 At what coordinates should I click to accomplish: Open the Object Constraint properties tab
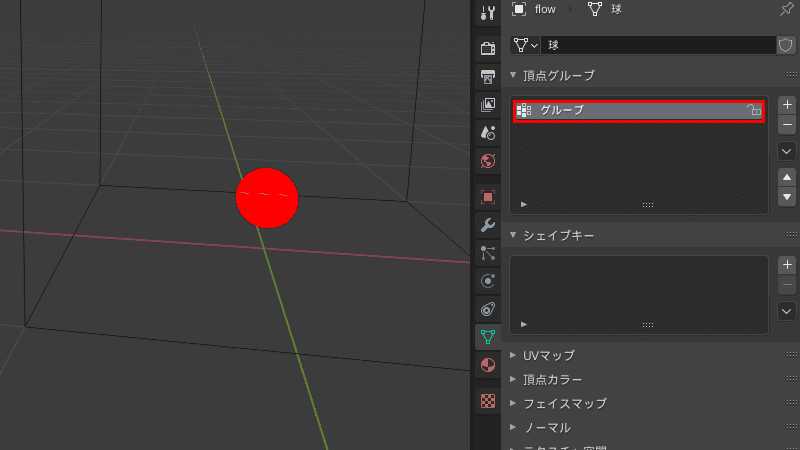point(488,309)
